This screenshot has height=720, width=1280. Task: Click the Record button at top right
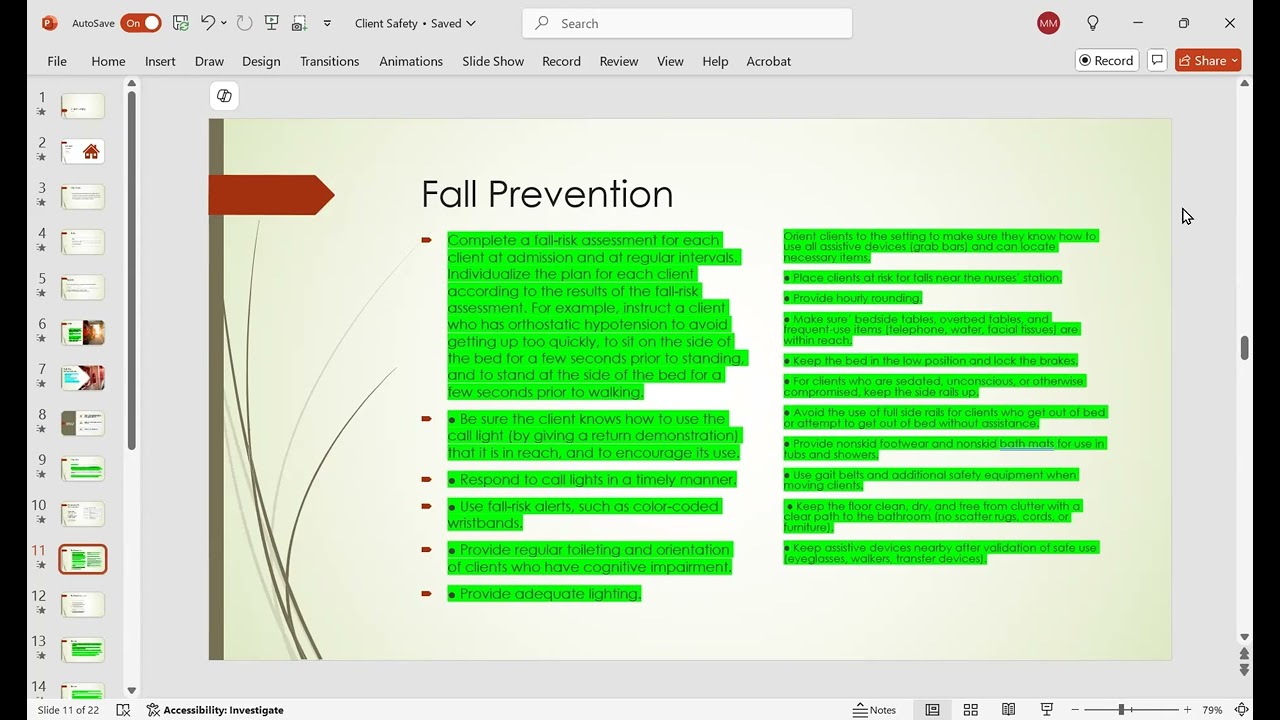point(1105,61)
